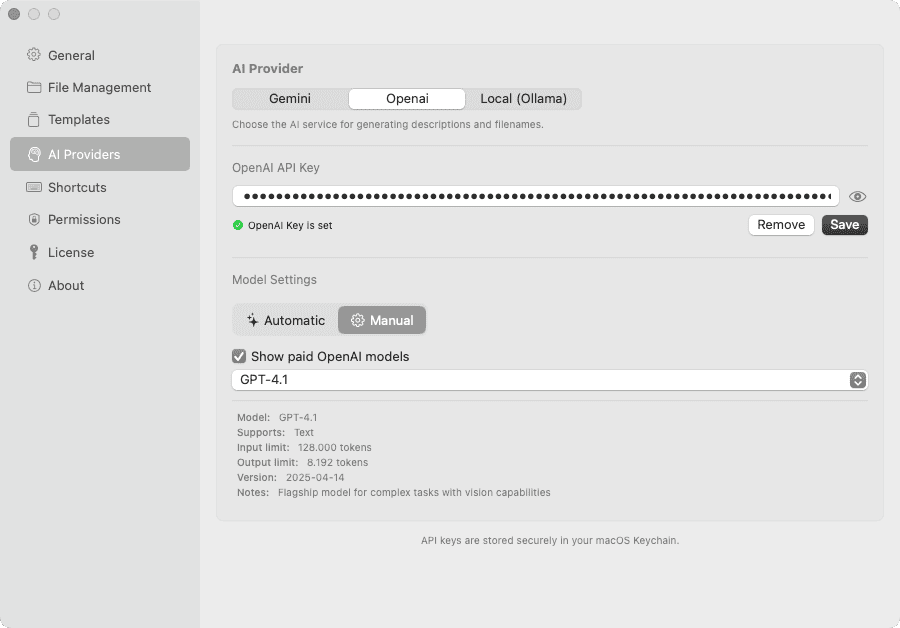
Task: Click the 'Model Settings' heading
Action: pos(274,280)
